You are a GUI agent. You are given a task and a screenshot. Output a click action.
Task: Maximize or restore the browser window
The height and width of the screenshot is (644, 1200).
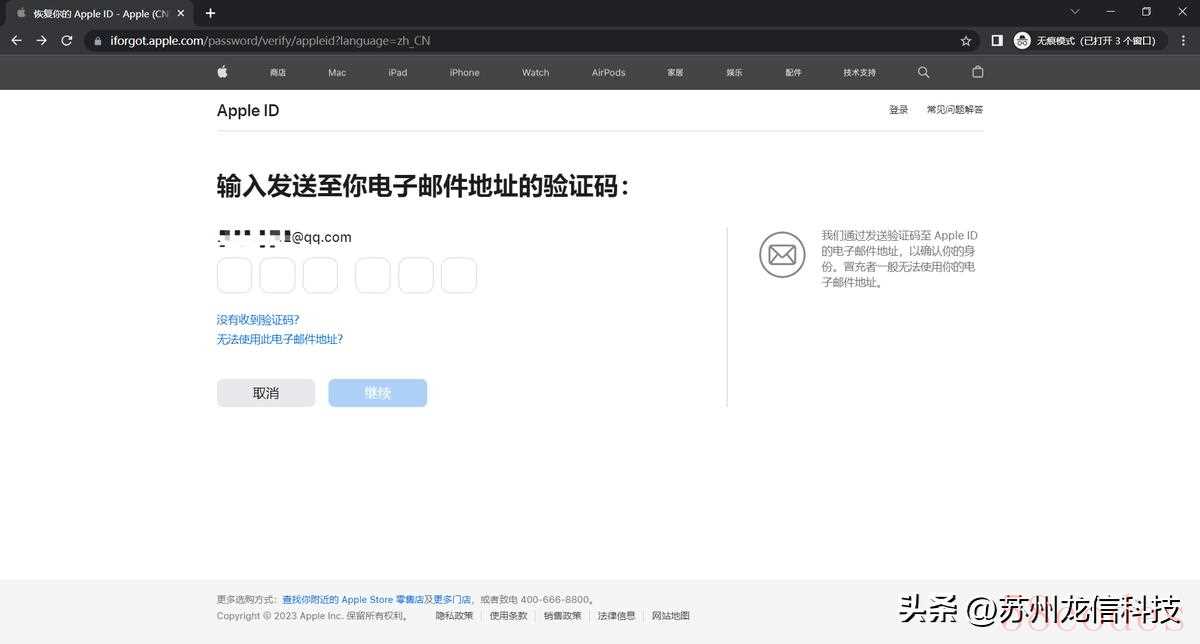tap(1146, 12)
